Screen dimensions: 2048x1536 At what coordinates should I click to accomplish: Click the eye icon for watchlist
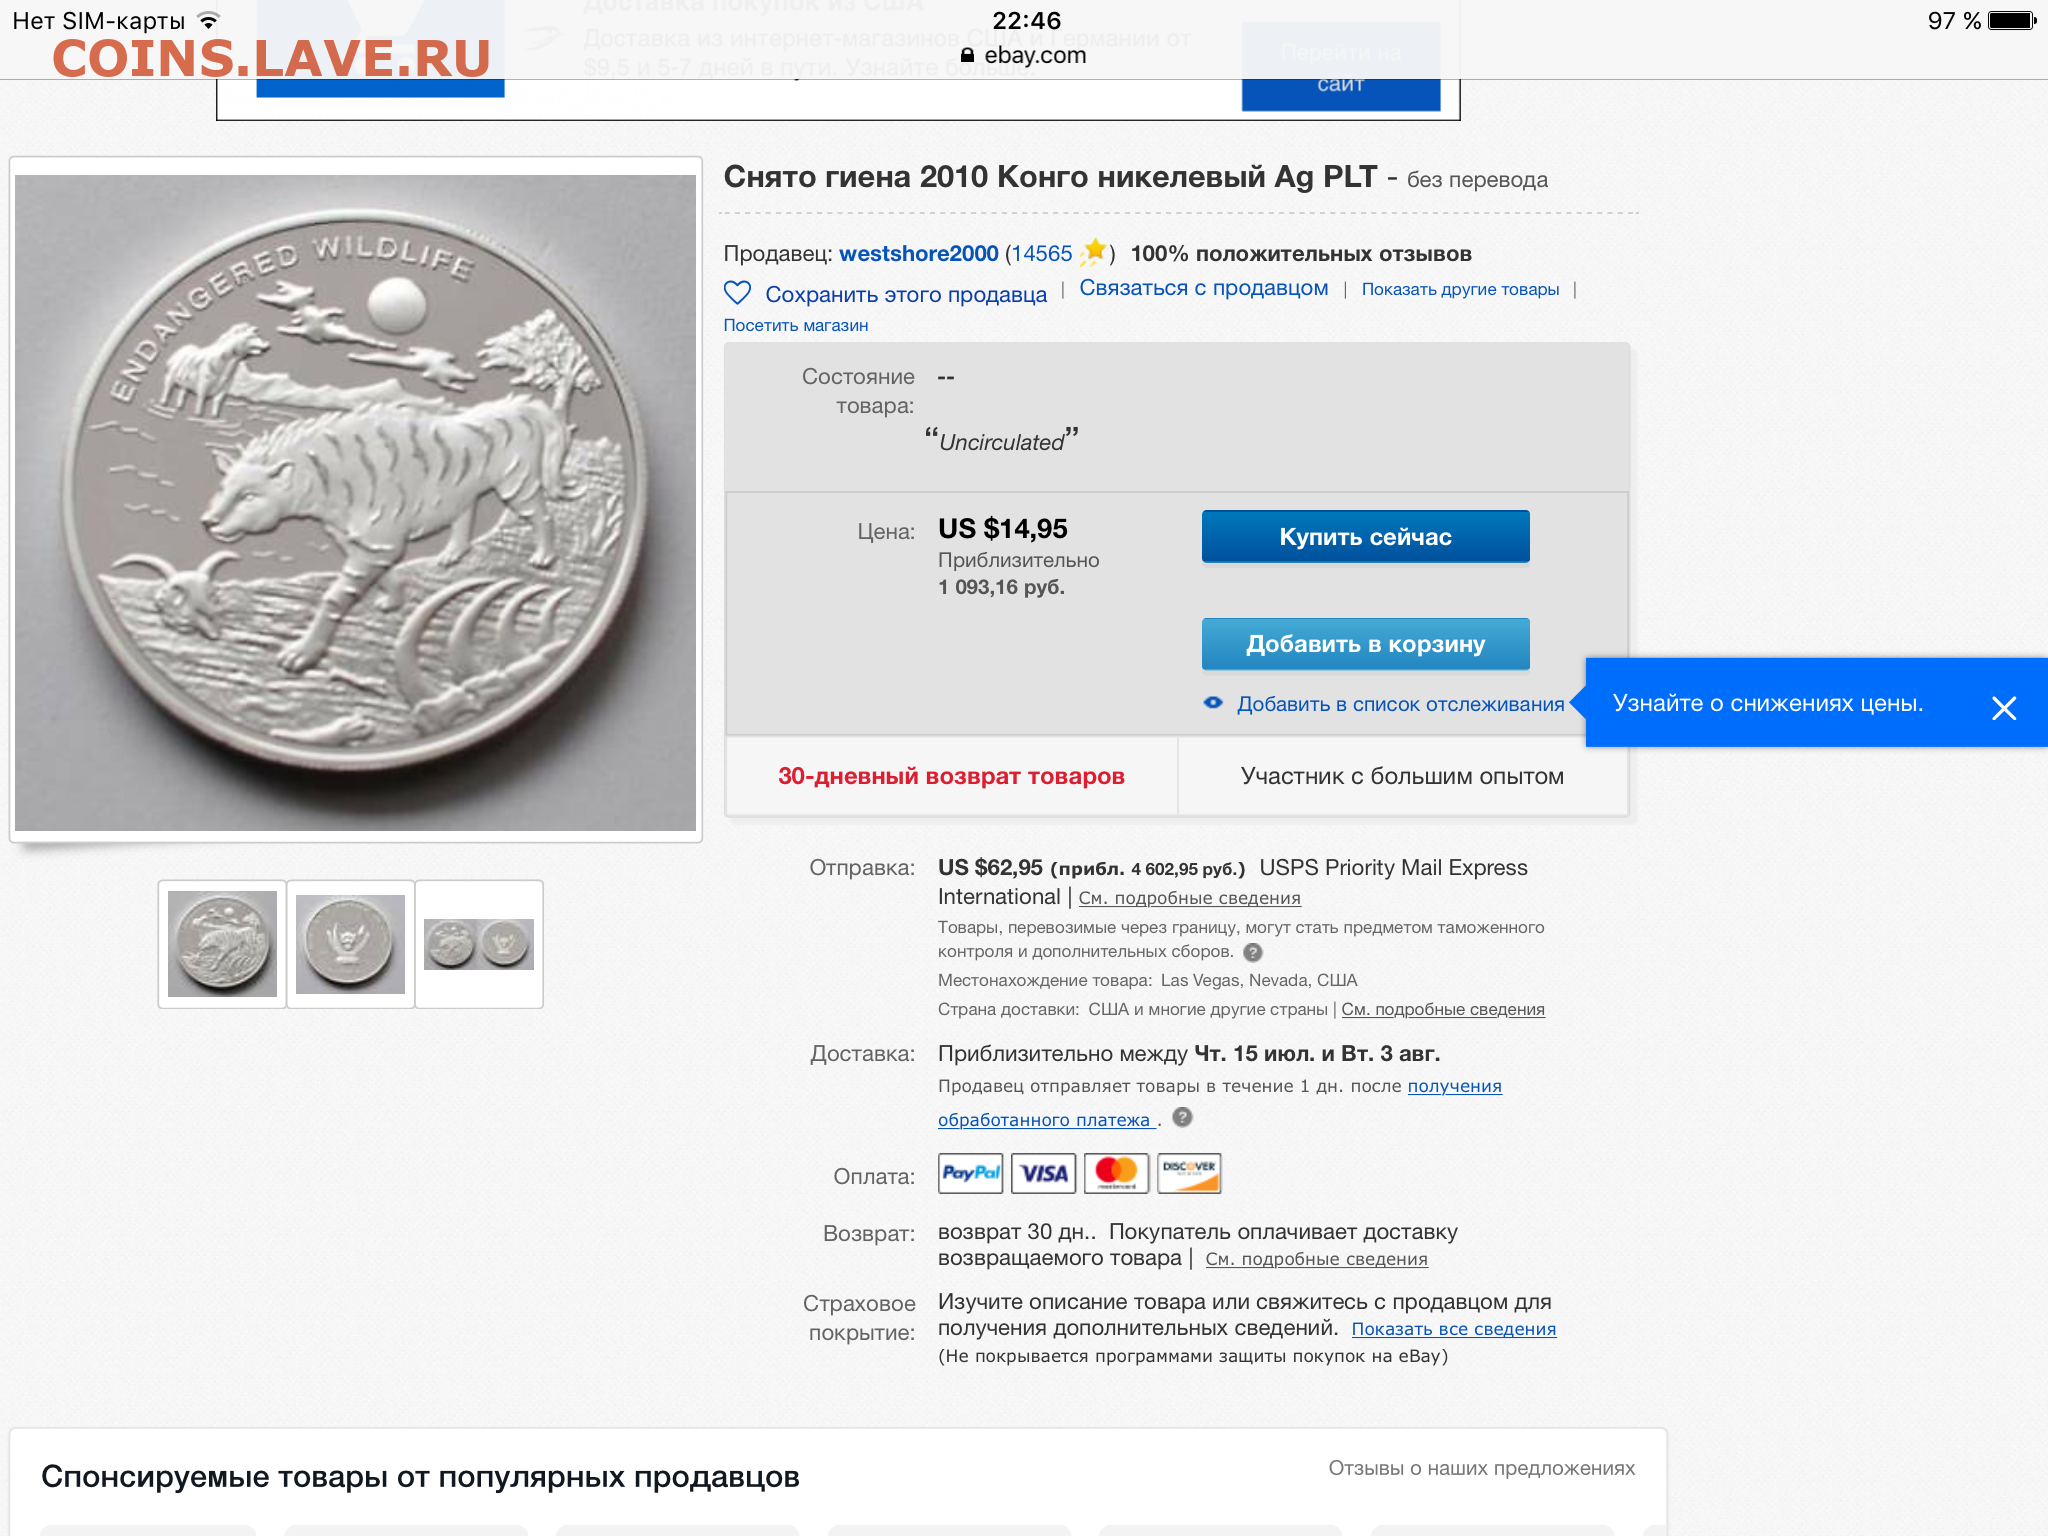(1213, 703)
